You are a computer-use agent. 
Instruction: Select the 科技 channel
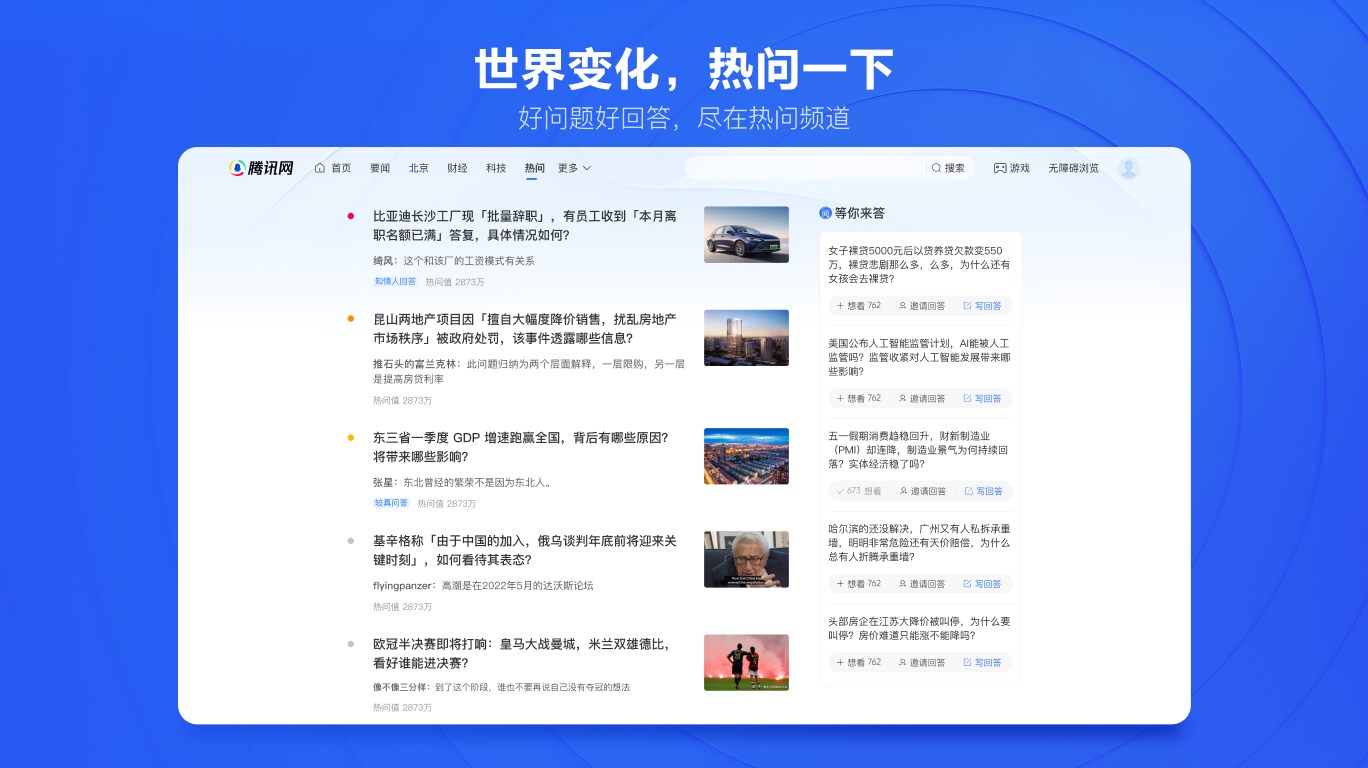[496, 168]
